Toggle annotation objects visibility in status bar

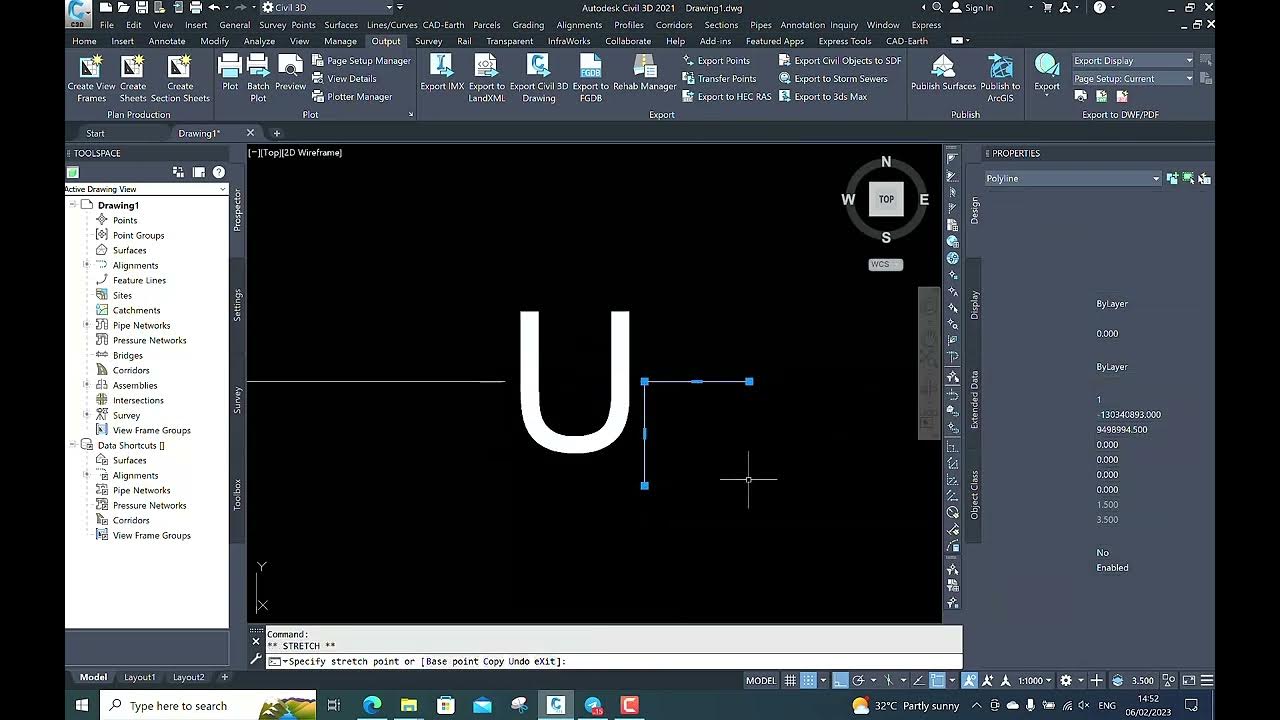click(x=970, y=680)
